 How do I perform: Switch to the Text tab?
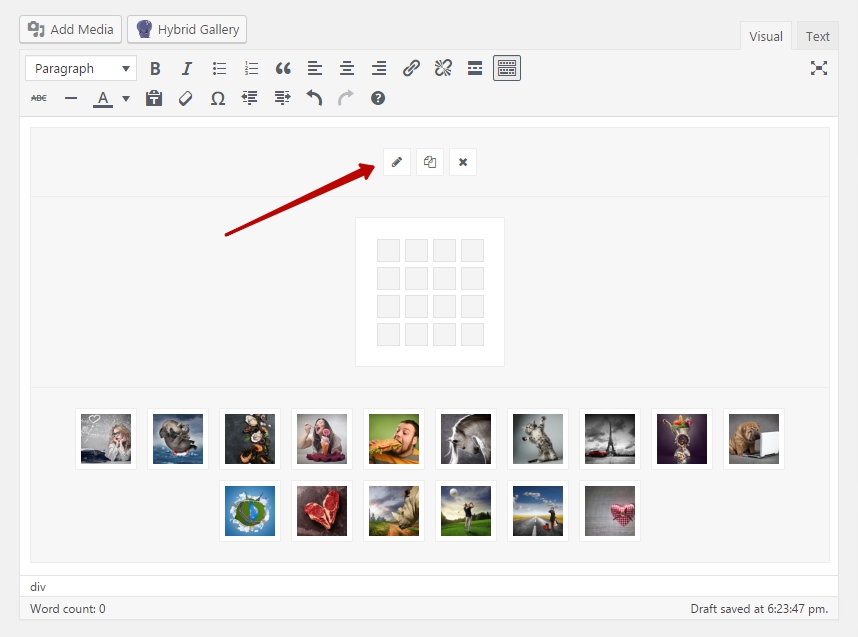pos(818,36)
